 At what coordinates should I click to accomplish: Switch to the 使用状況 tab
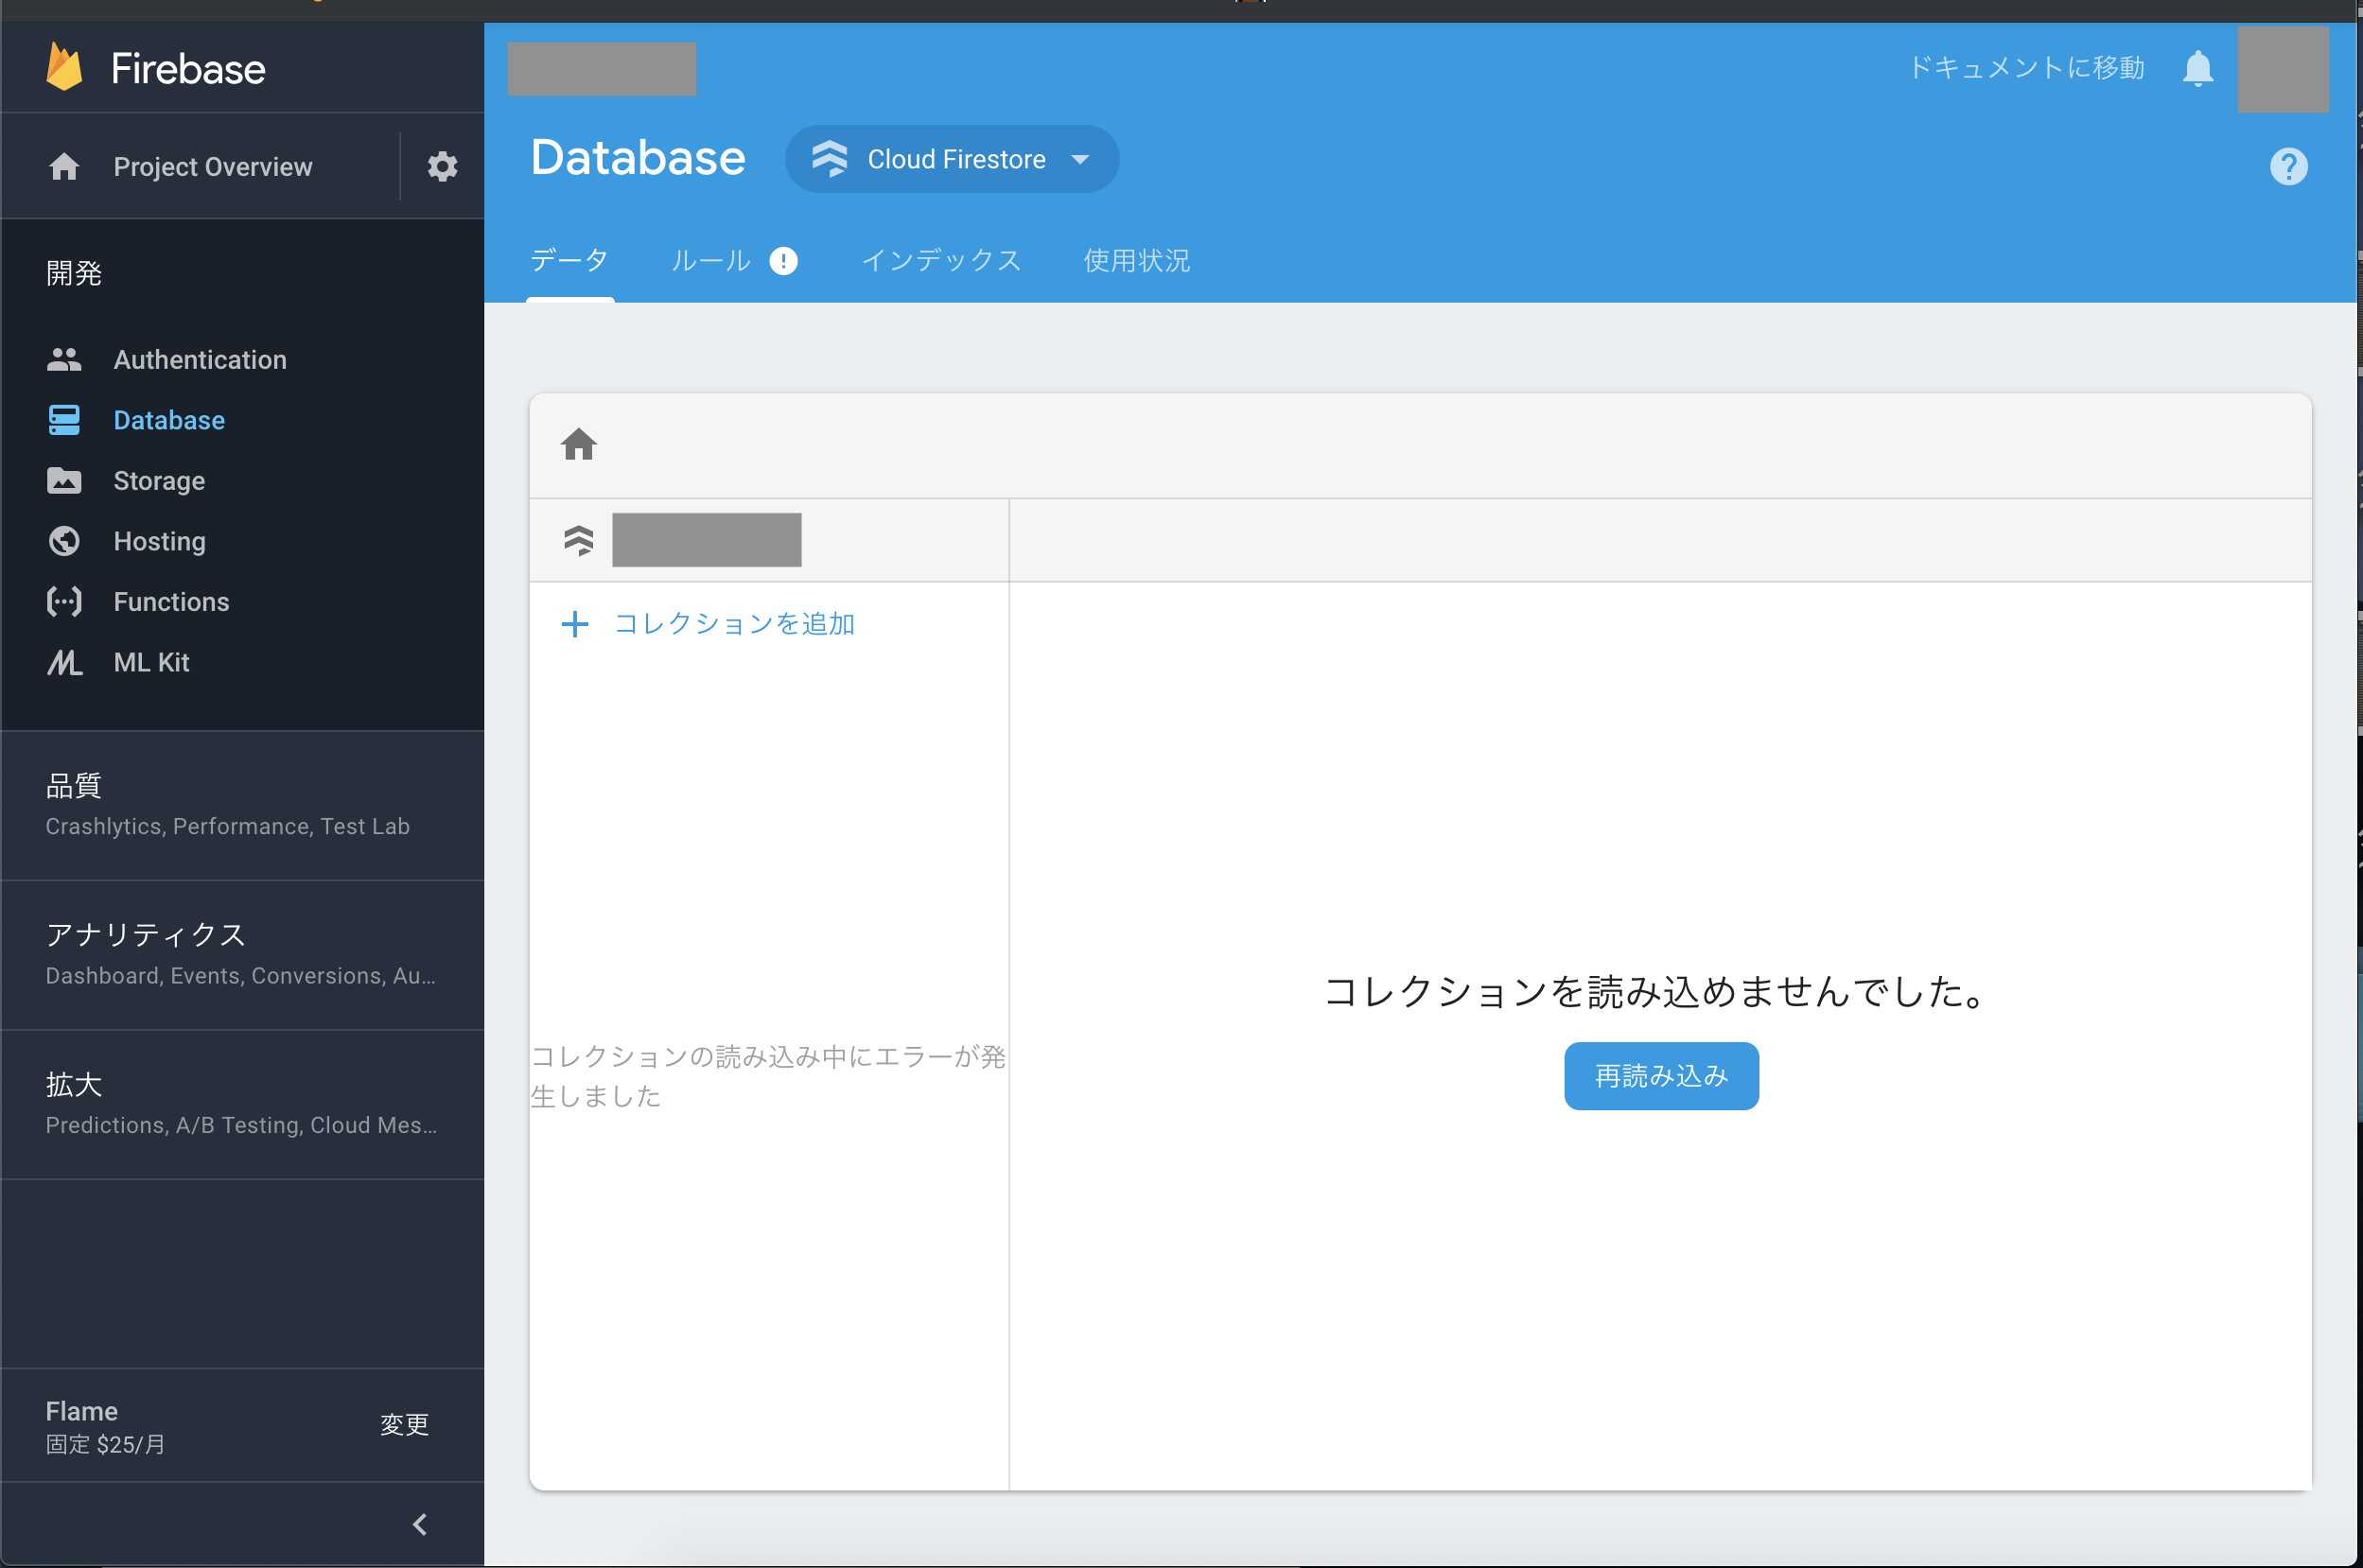[1137, 261]
